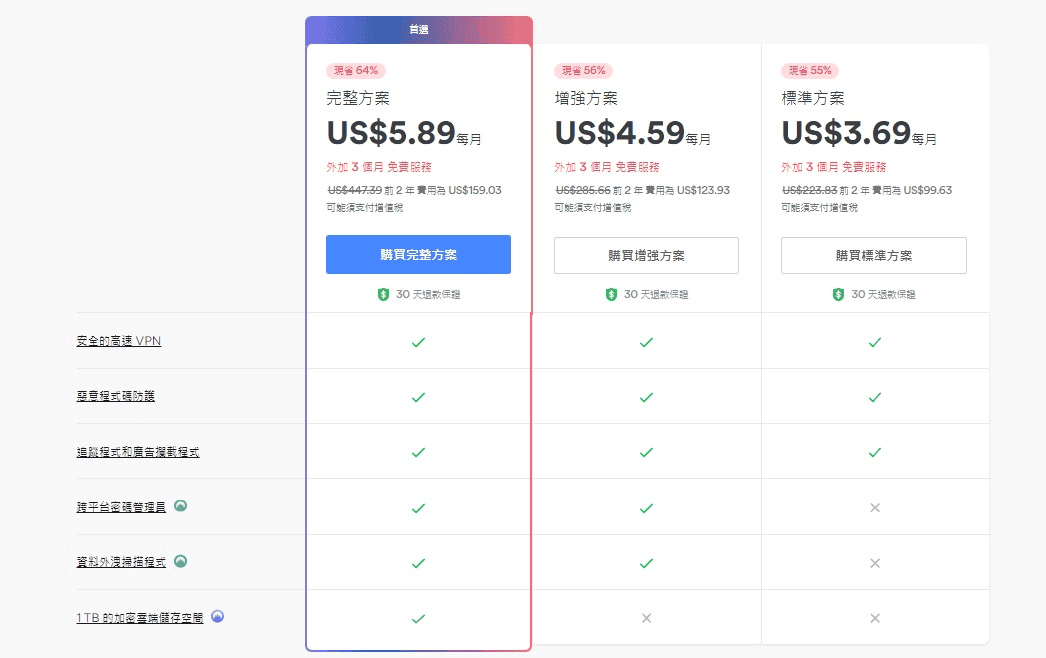Screen dimensions: 1046x658
Task: Click checkmark for 追蹤程式和廣告攔截程式 in 增強方案 column
Action: (646, 452)
